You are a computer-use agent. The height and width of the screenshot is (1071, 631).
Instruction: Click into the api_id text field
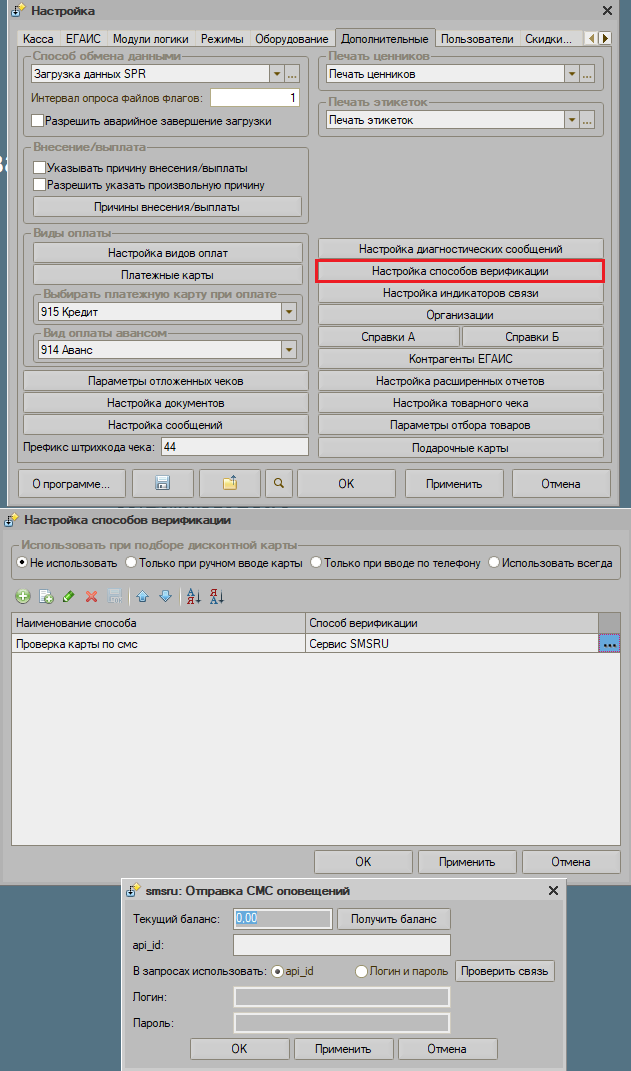point(341,945)
